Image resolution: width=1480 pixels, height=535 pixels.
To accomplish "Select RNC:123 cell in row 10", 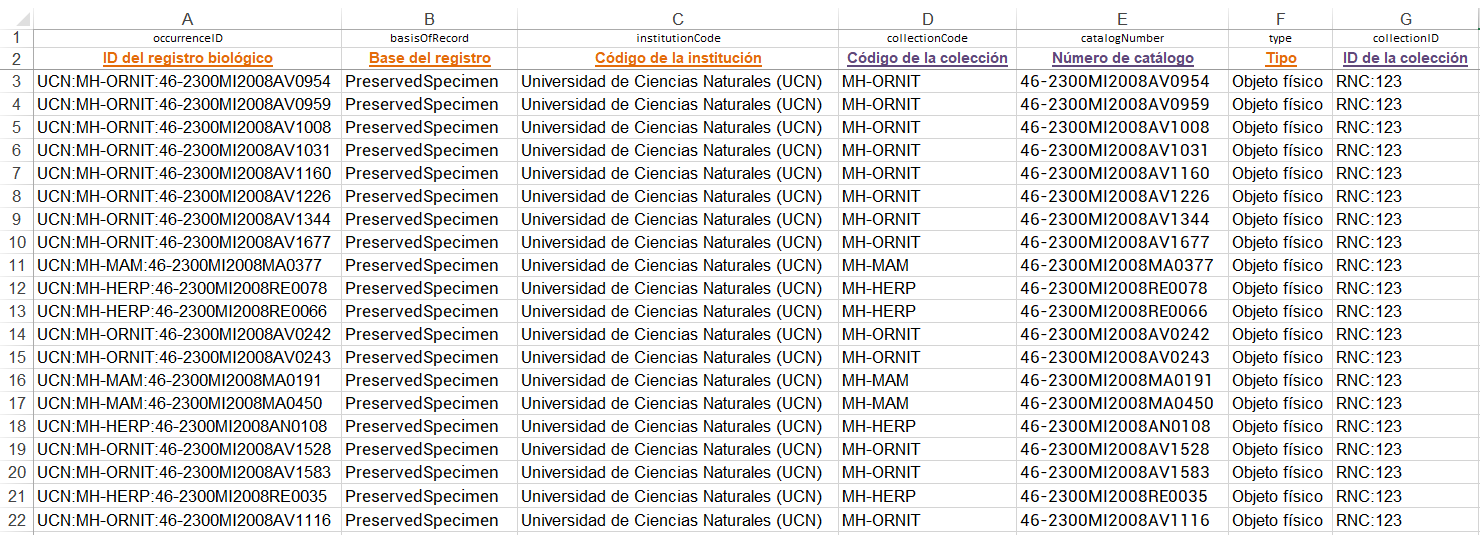I will pos(1406,242).
